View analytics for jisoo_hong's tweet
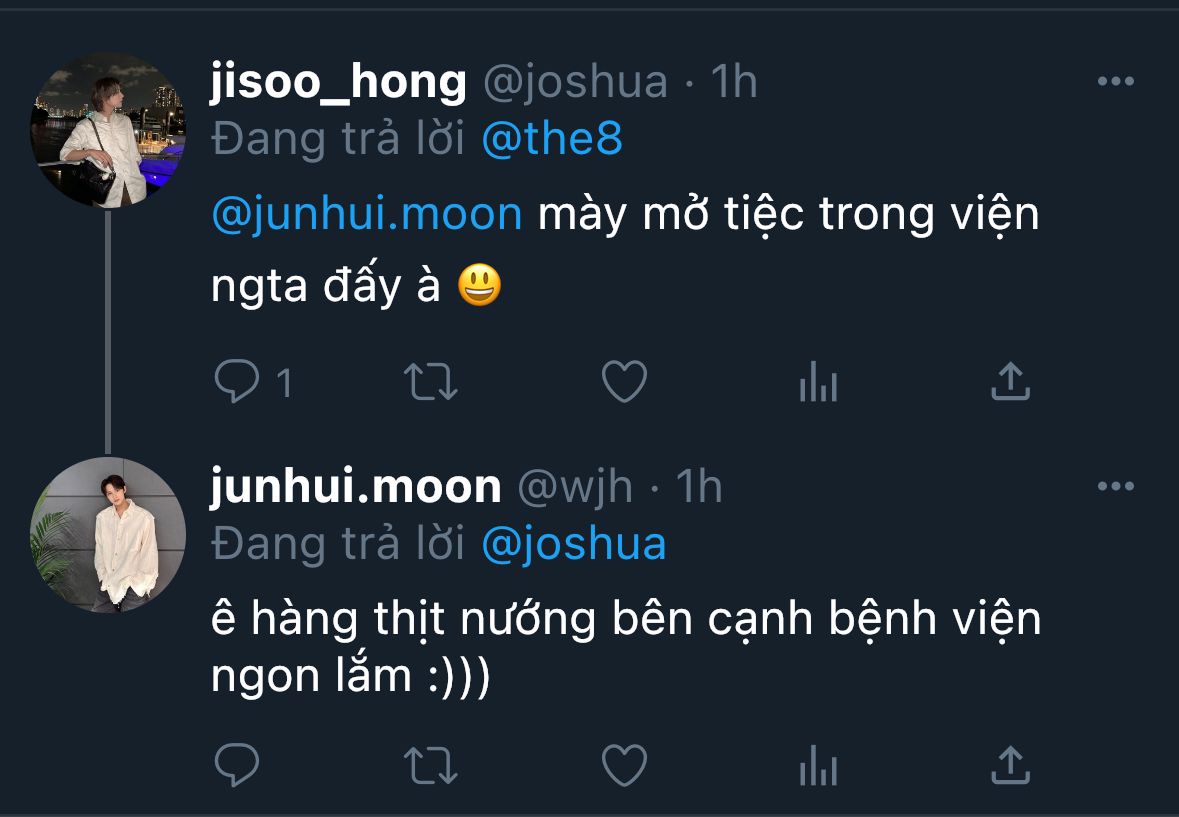The height and width of the screenshot is (817, 1179). [817, 382]
